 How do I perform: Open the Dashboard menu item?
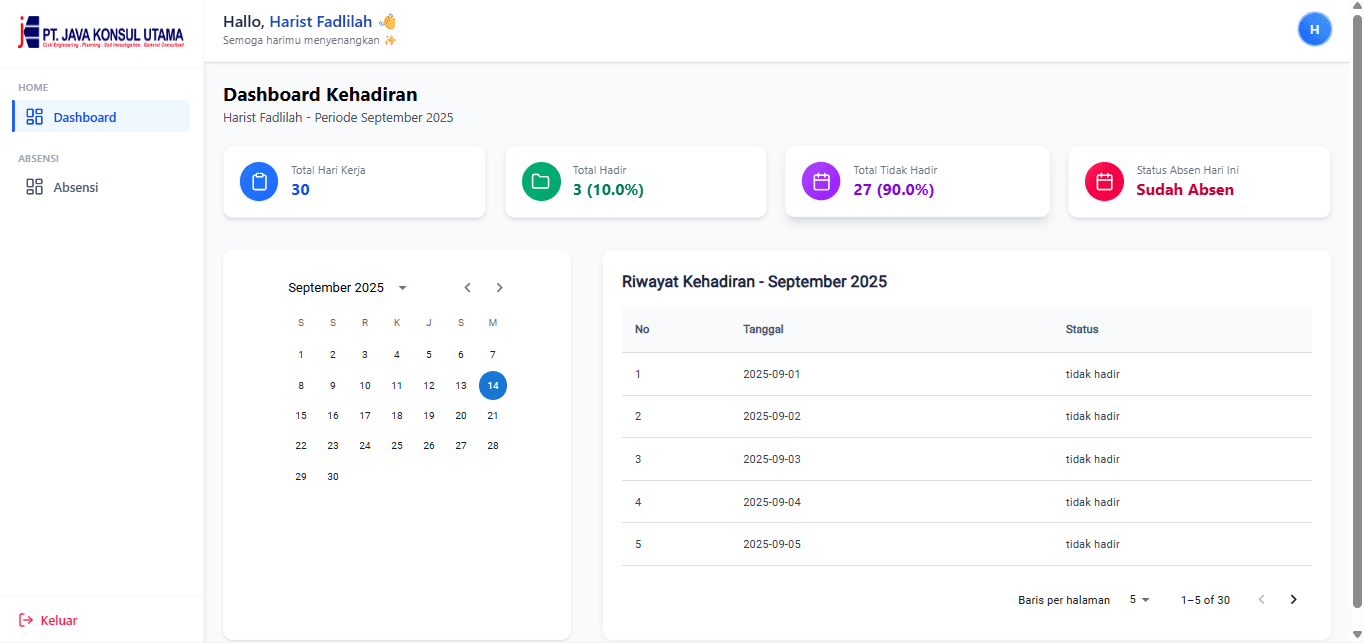(x=85, y=117)
